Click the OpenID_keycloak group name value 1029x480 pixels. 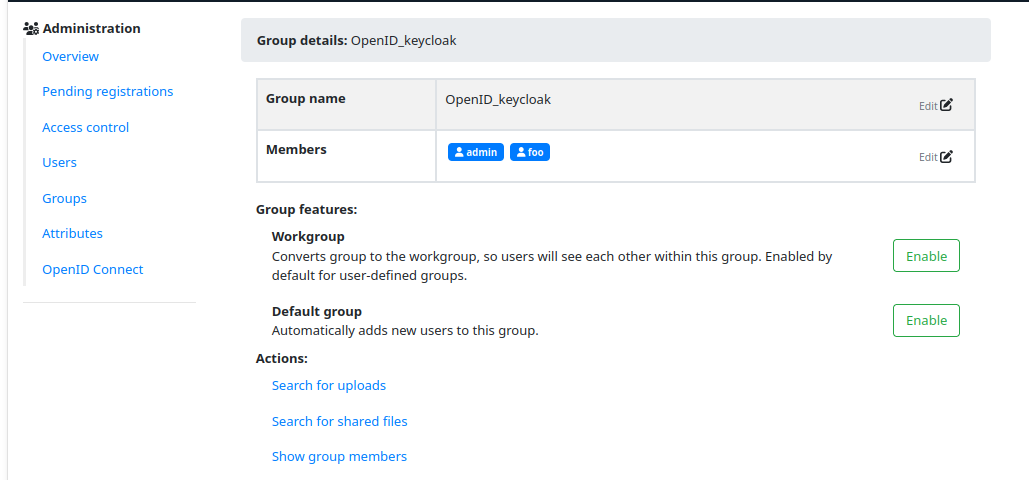(498, 100)
